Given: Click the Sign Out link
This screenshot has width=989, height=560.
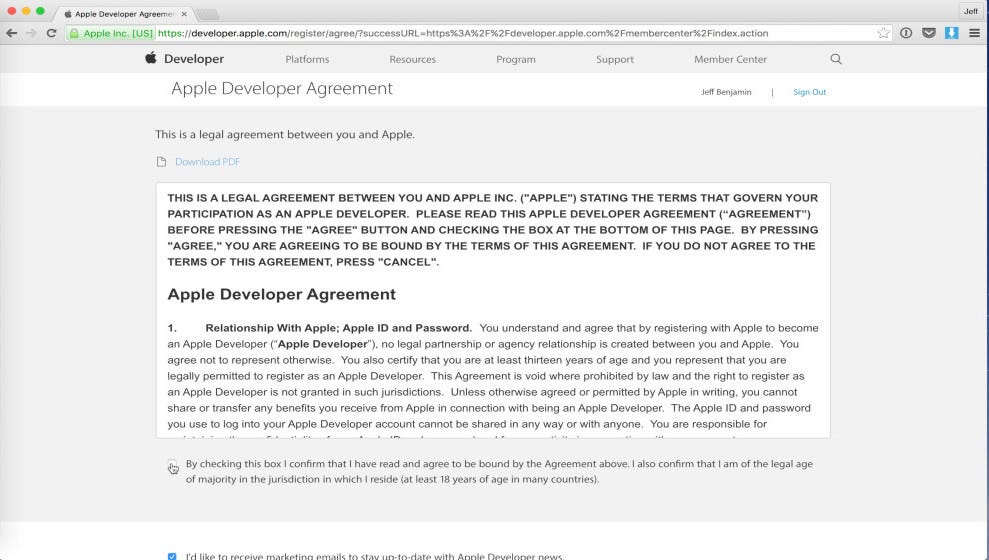Looking at the screenshot, I should click(809, 92).
